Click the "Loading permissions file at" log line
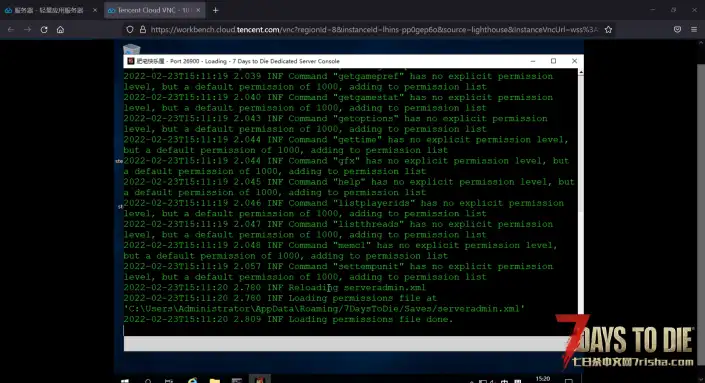Screen dimensions: 705x383 [280, 298]
